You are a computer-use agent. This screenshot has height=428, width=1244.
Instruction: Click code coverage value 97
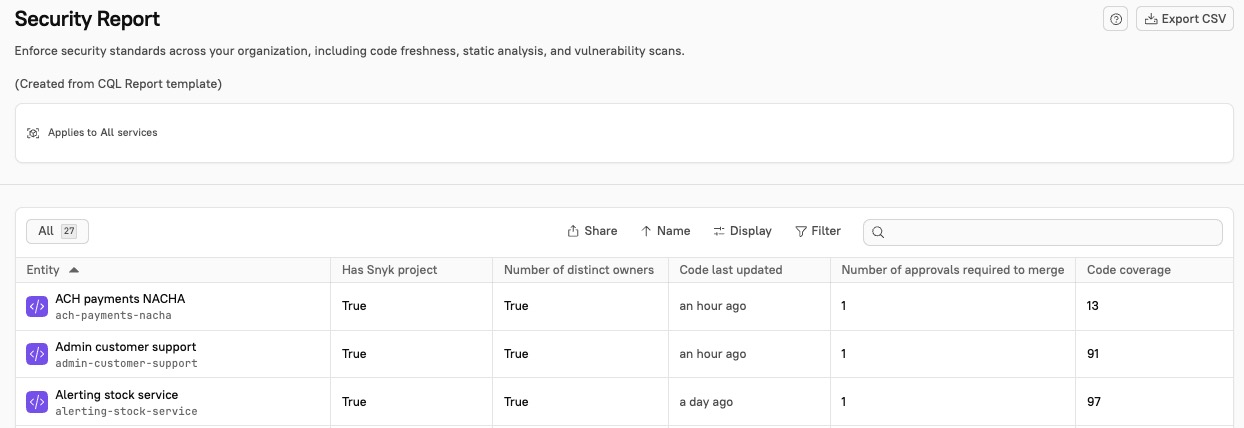click(1094, 402)
